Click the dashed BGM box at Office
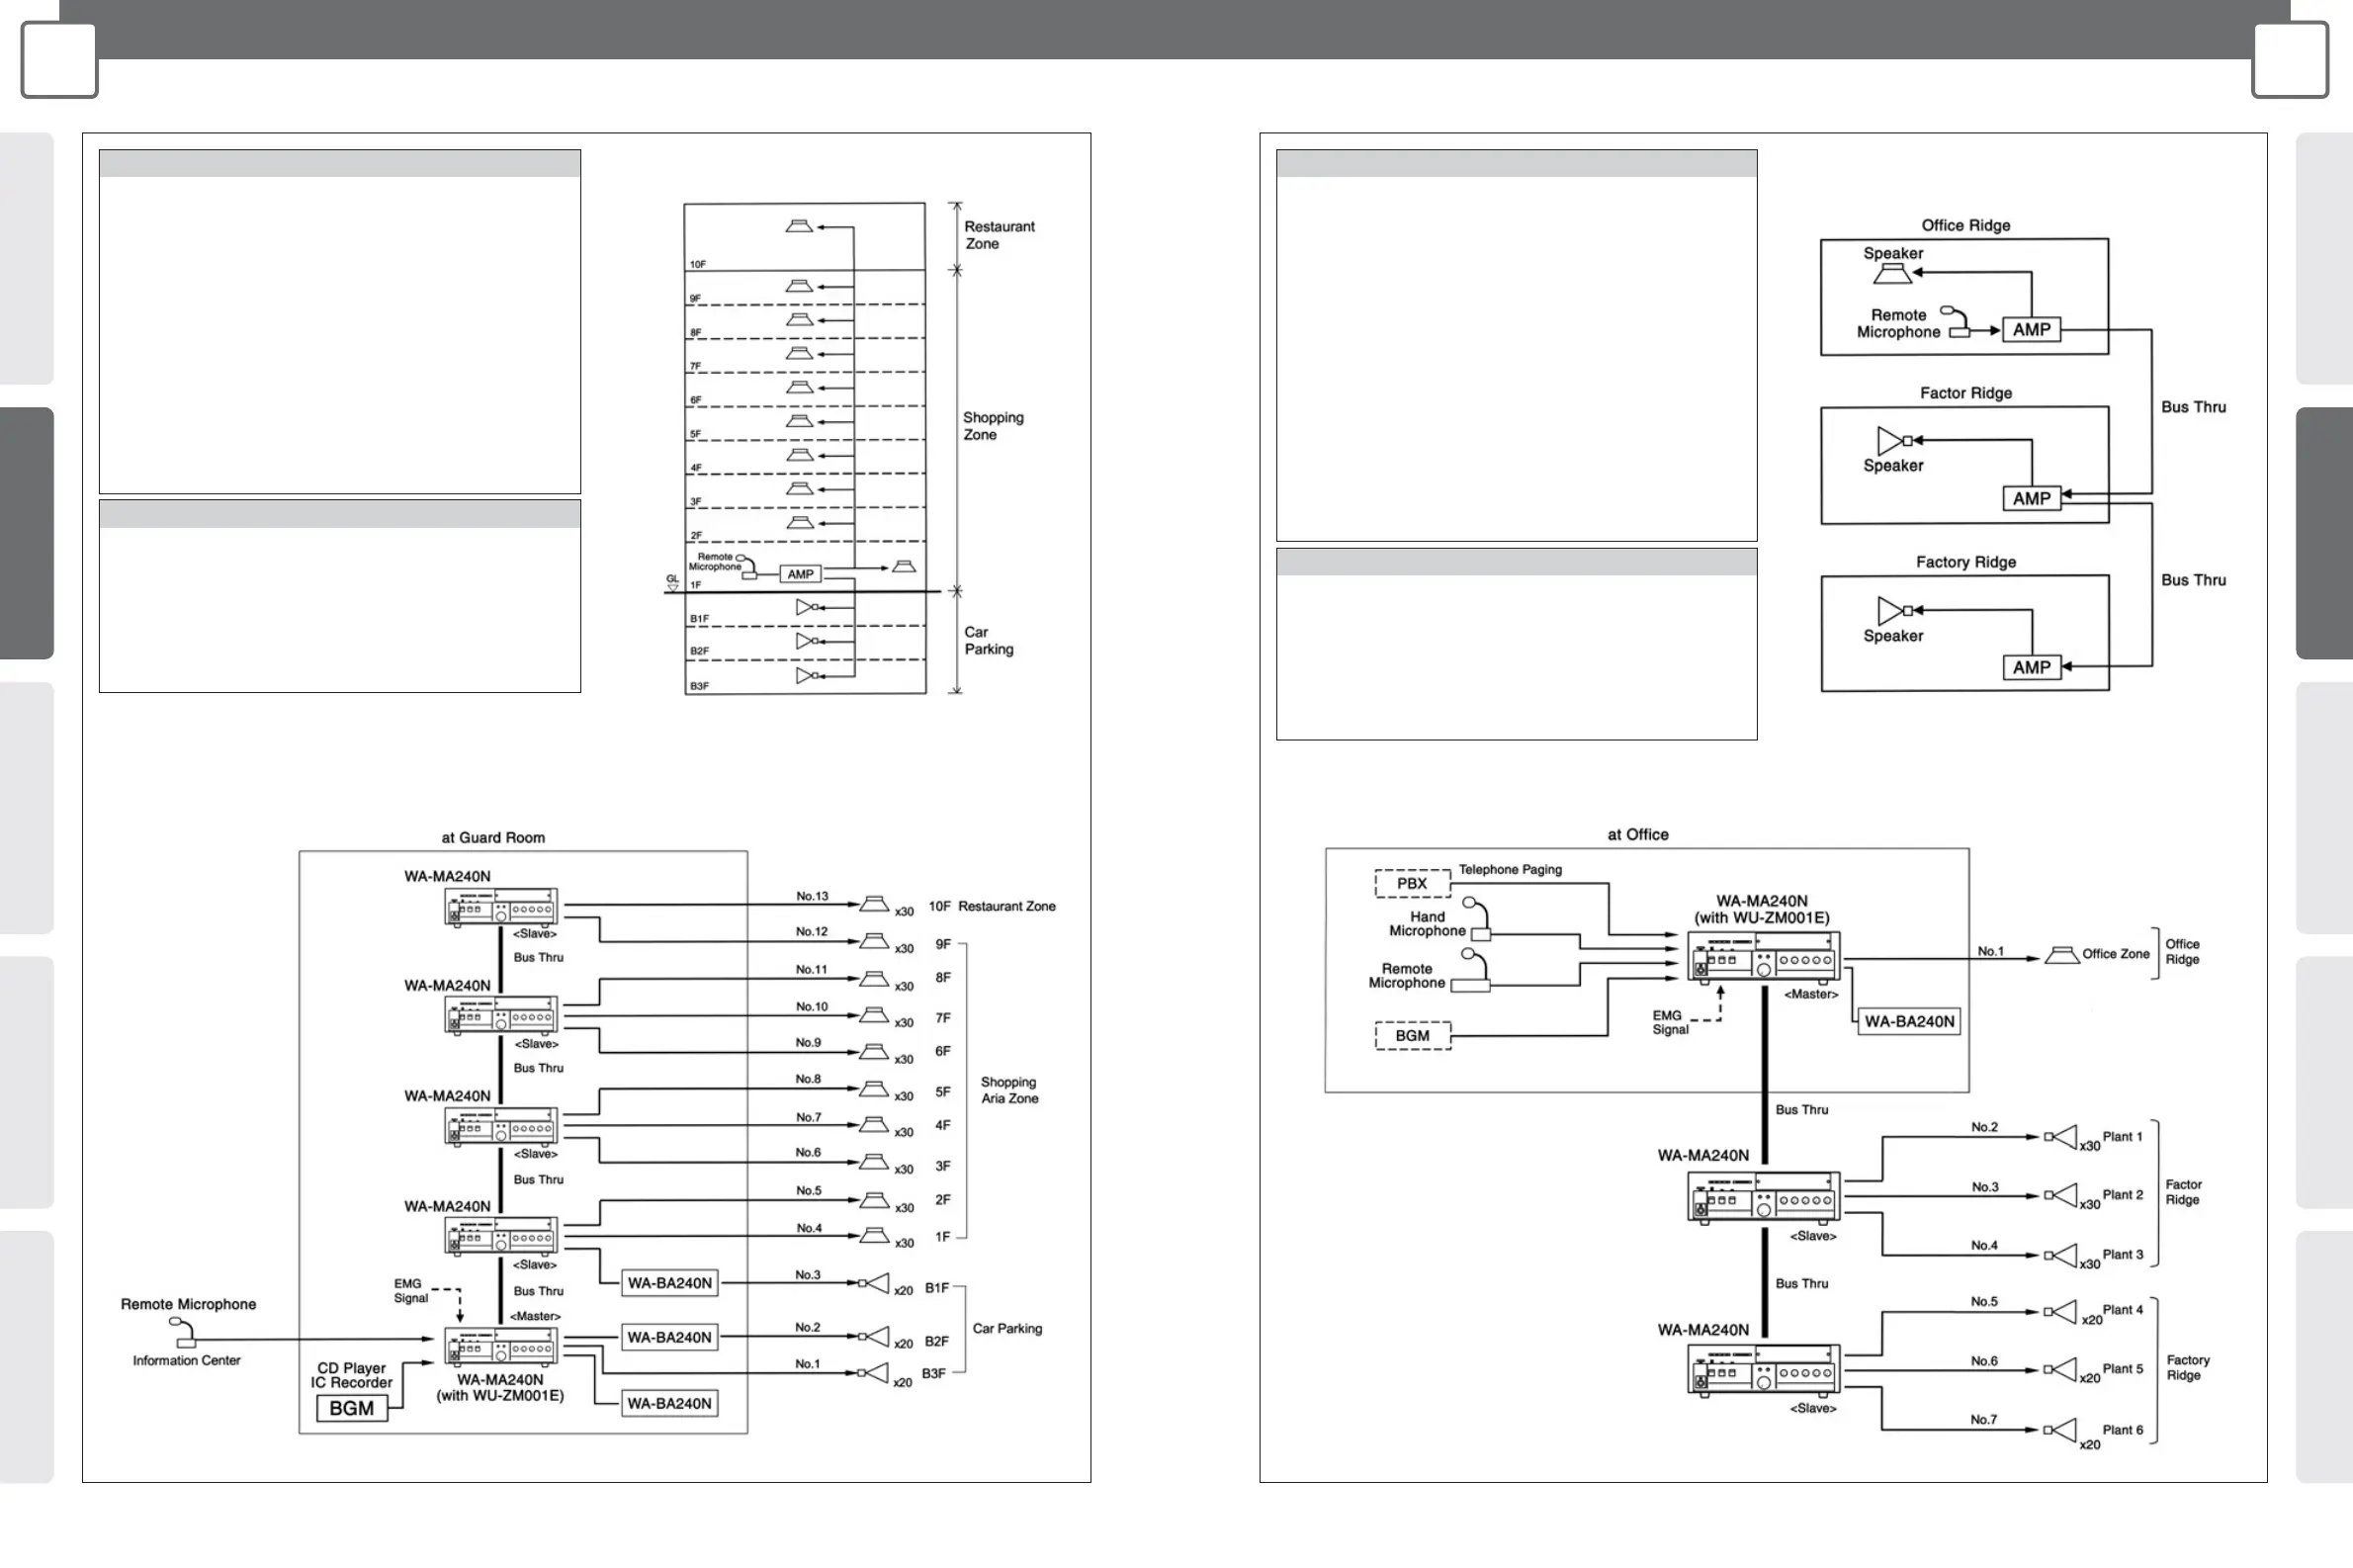 [1412, 1036]
